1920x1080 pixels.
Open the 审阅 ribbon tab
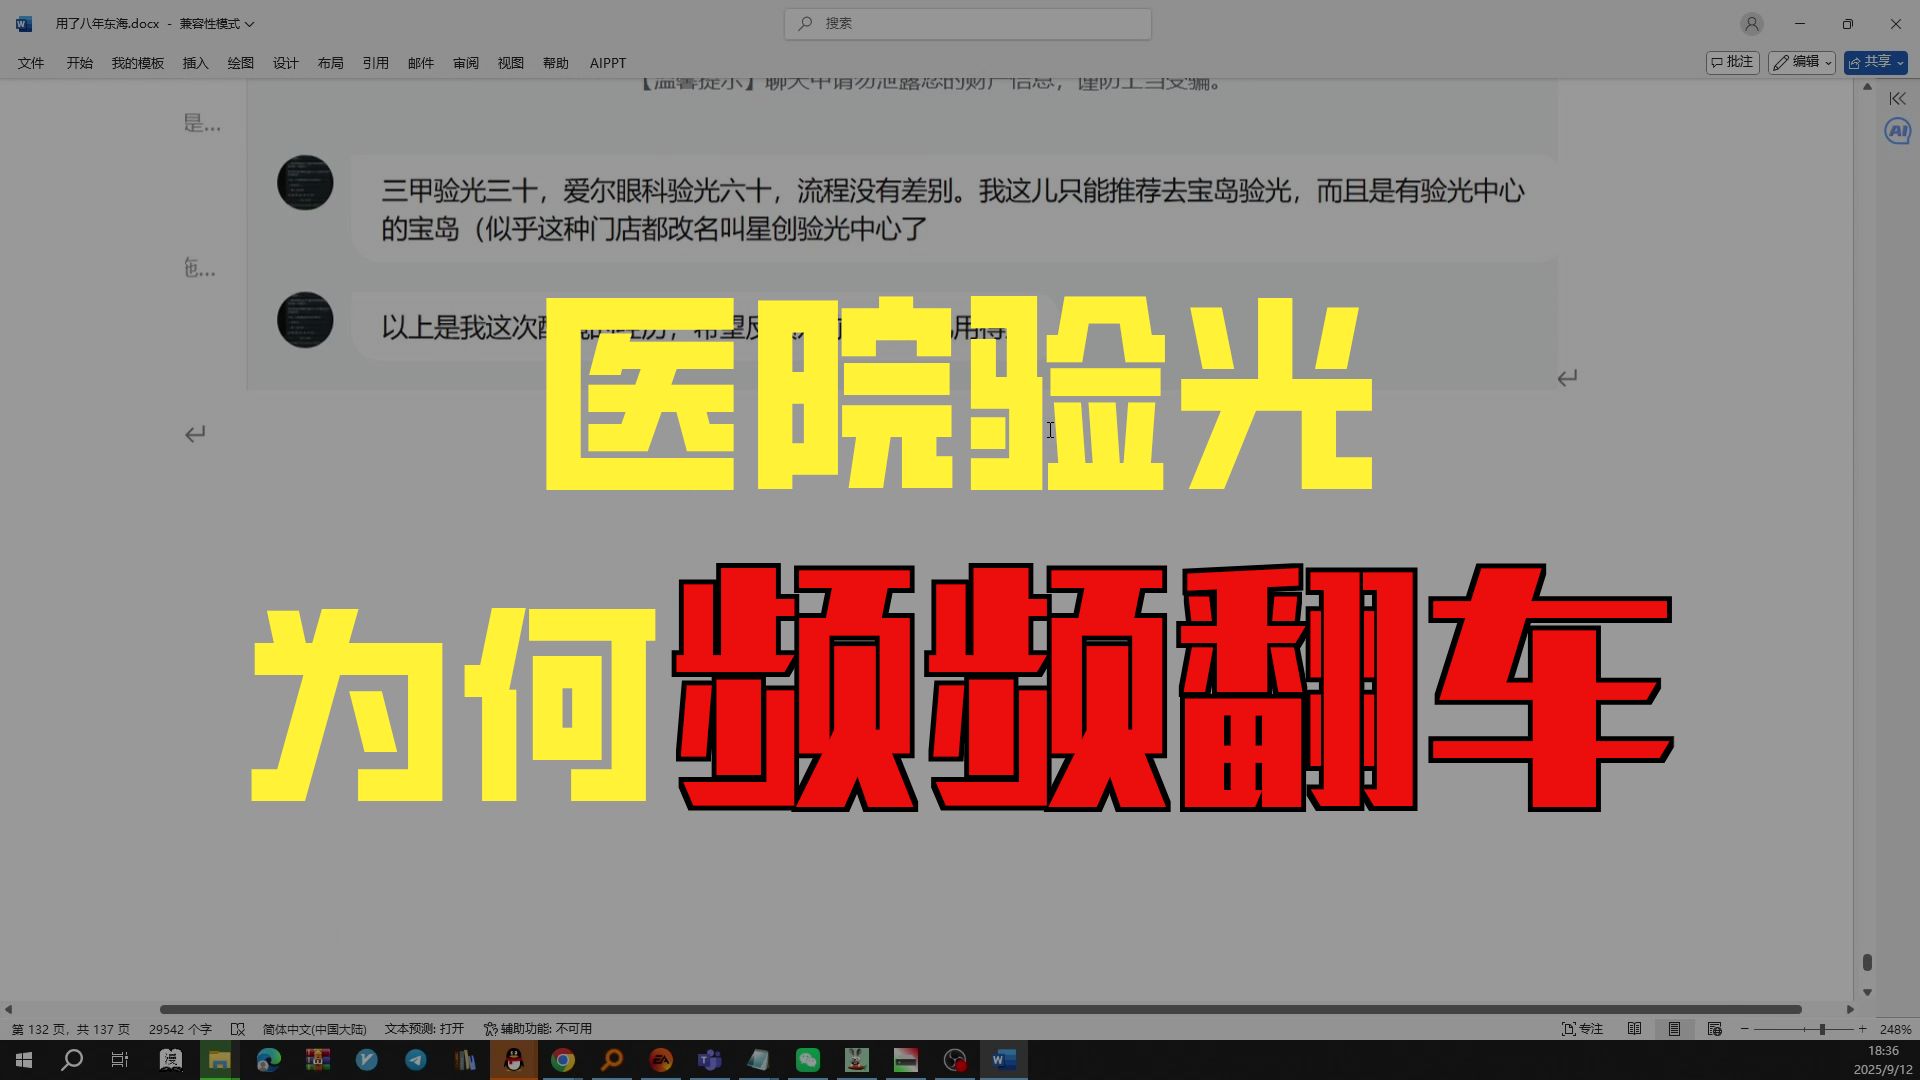[465, 63]
